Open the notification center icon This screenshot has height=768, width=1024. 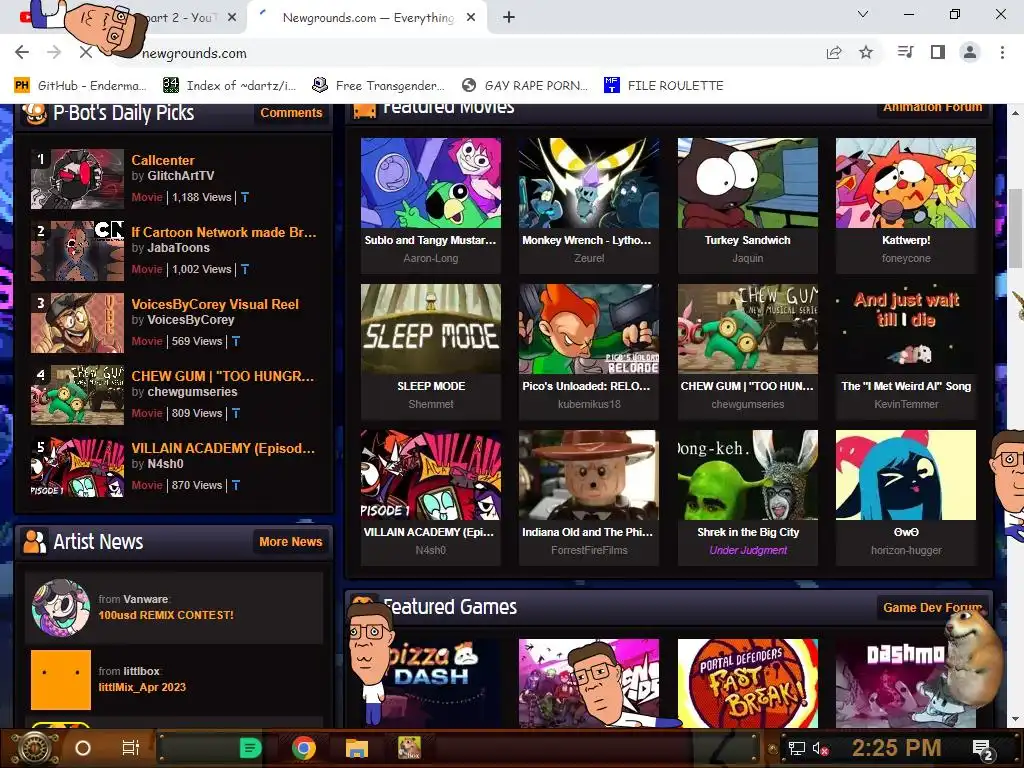pyautogui.click(x=982, y=749)
